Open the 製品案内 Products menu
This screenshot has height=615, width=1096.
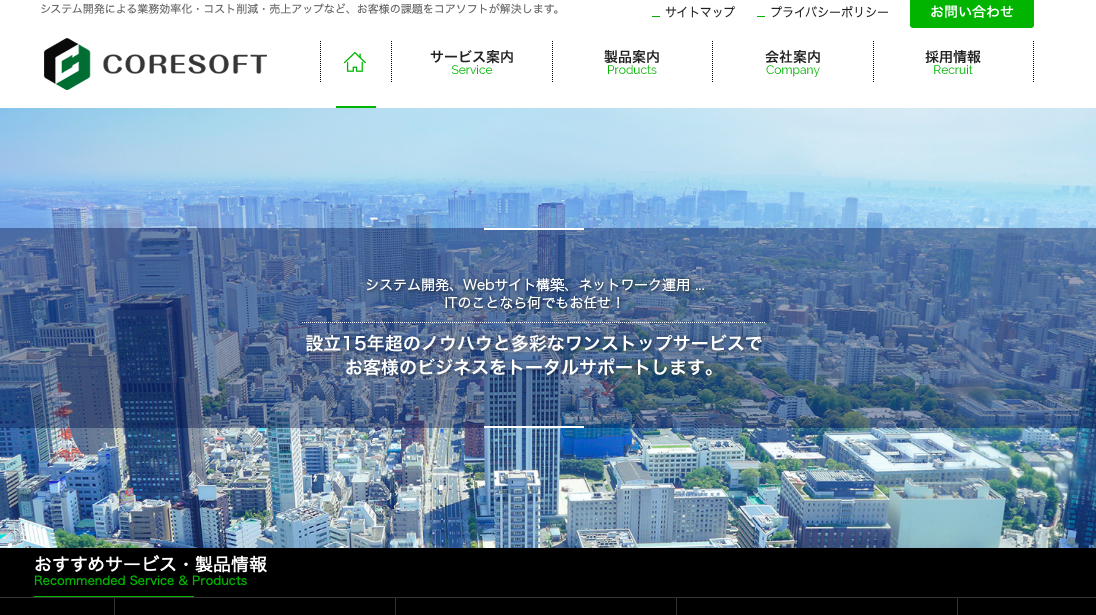[x=631, y=62]
